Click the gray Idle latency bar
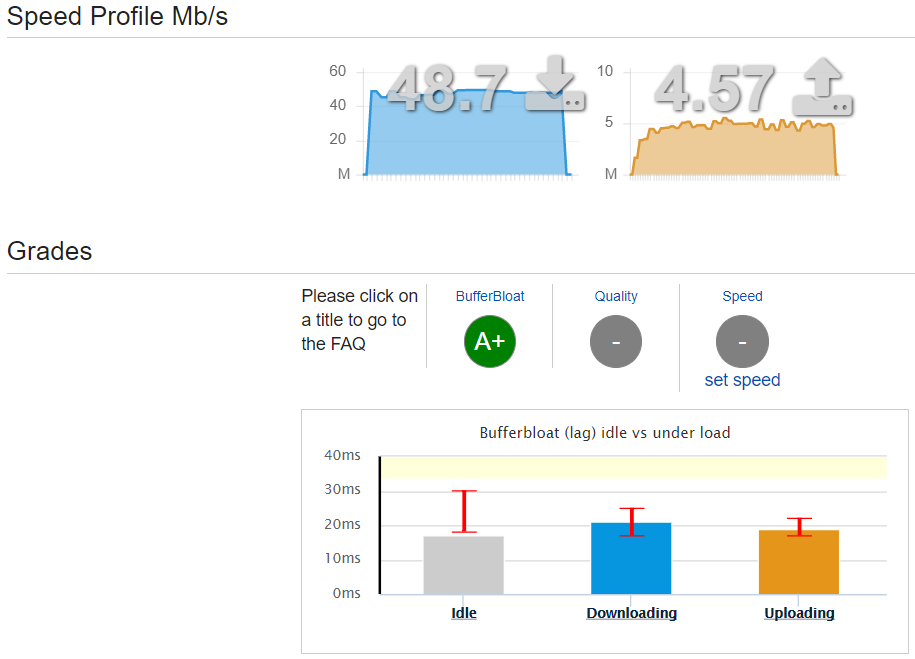This screenshot has width=915, height=659. [463, 565]
